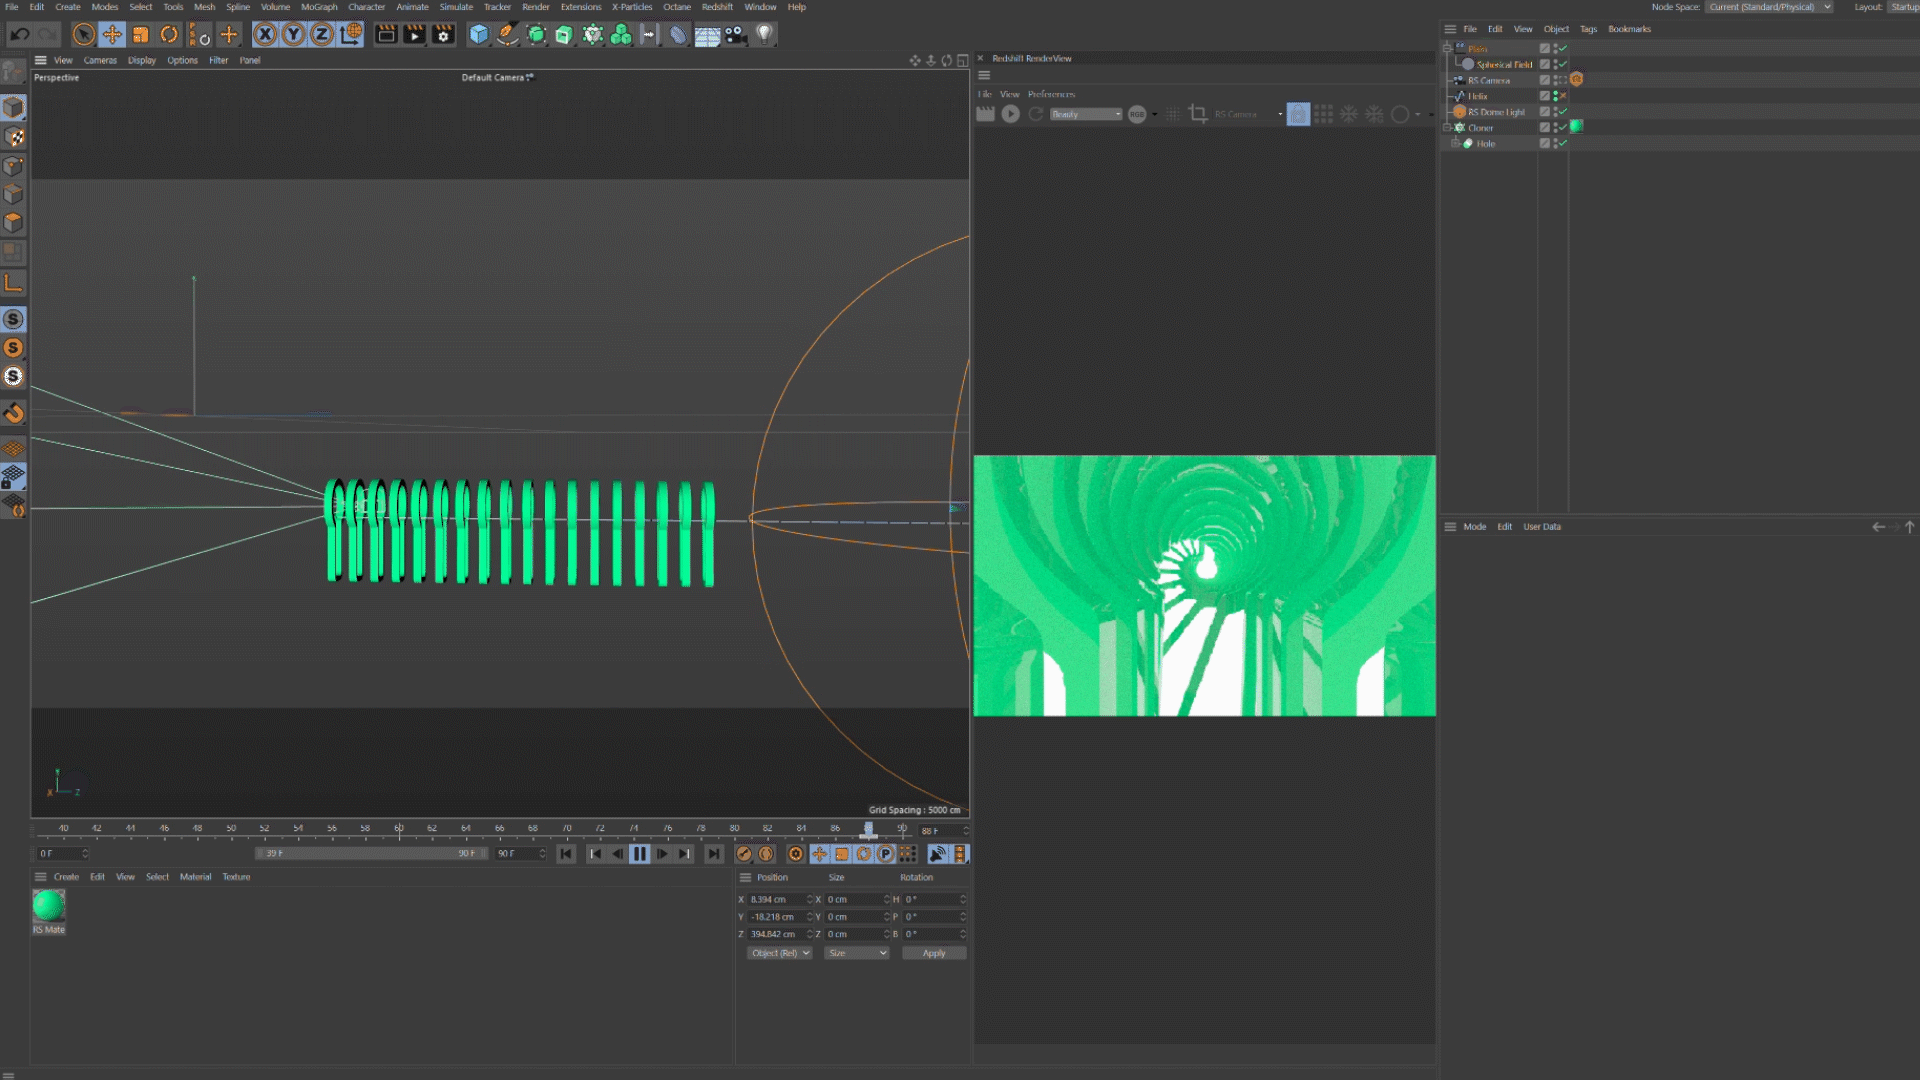
Task: Click the Apply button in the Coordinates panel
Action: pyautogui.click(x=933, y=952)
